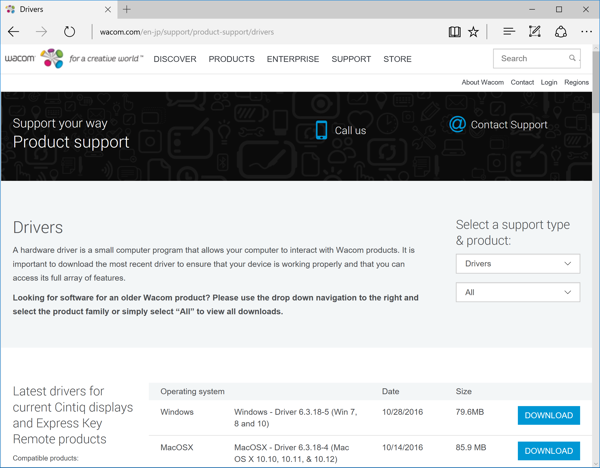Click the Windows driver date 10/28/2016
Viewport: 600px width, 468px height.
pyautogui.click(x=403, y=412)
